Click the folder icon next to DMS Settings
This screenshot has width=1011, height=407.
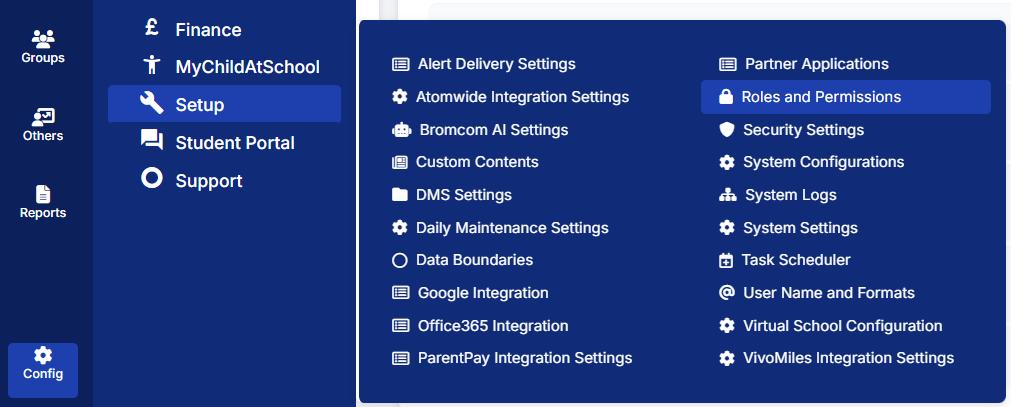tap(400, 195)
